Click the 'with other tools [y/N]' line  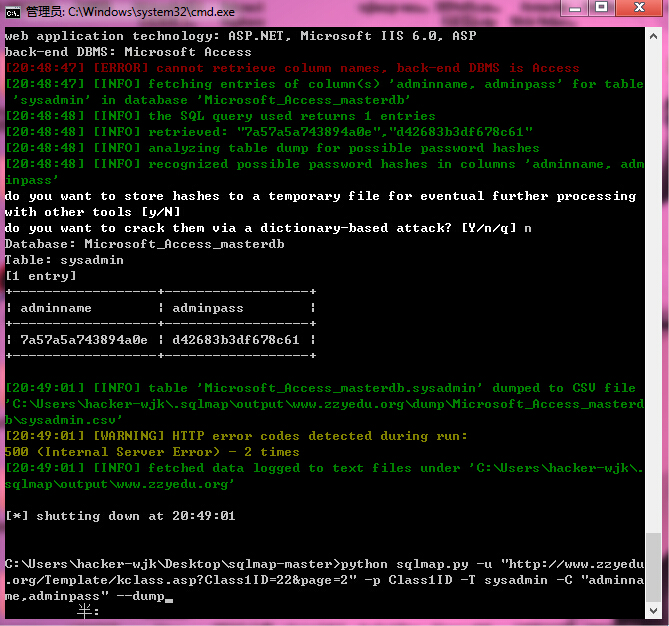[93, 212]
